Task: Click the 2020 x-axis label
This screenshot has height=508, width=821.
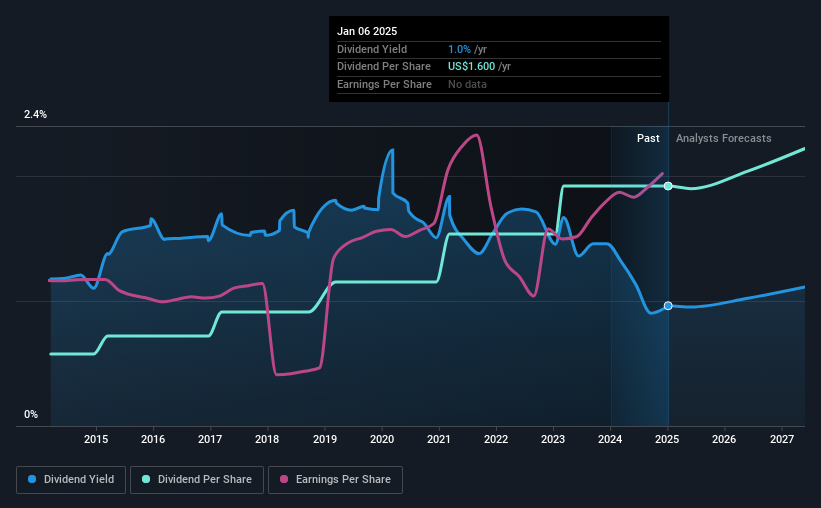Action: (x=382, y=439)
